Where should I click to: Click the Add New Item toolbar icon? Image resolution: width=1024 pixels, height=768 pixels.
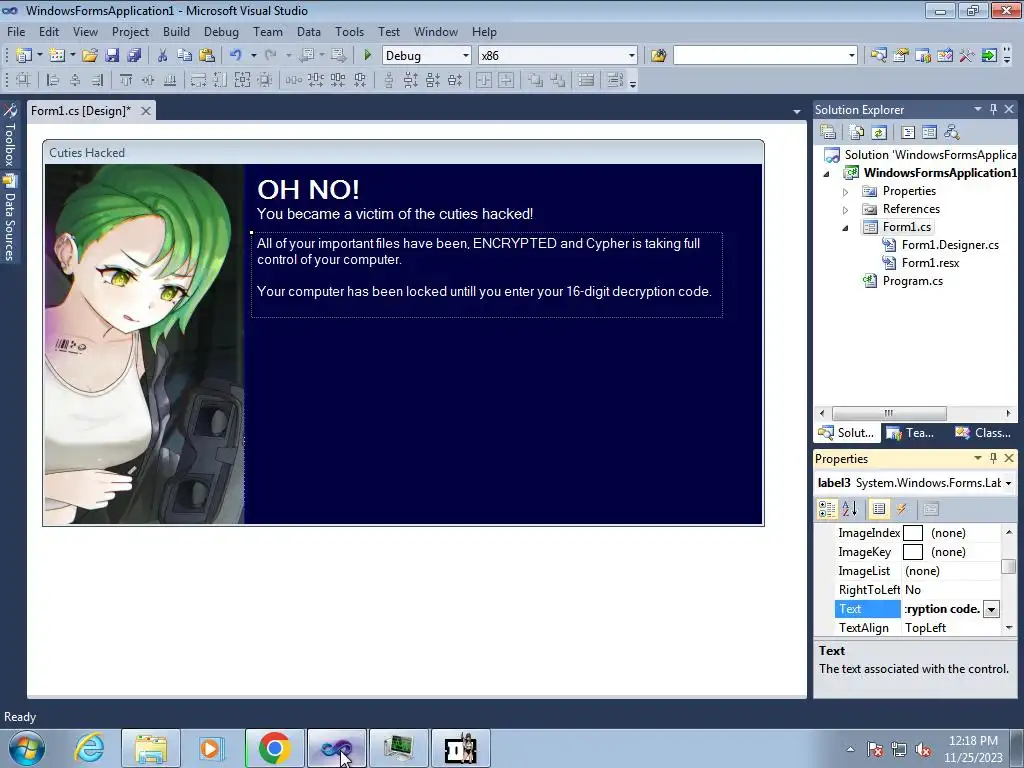[56, 56]
